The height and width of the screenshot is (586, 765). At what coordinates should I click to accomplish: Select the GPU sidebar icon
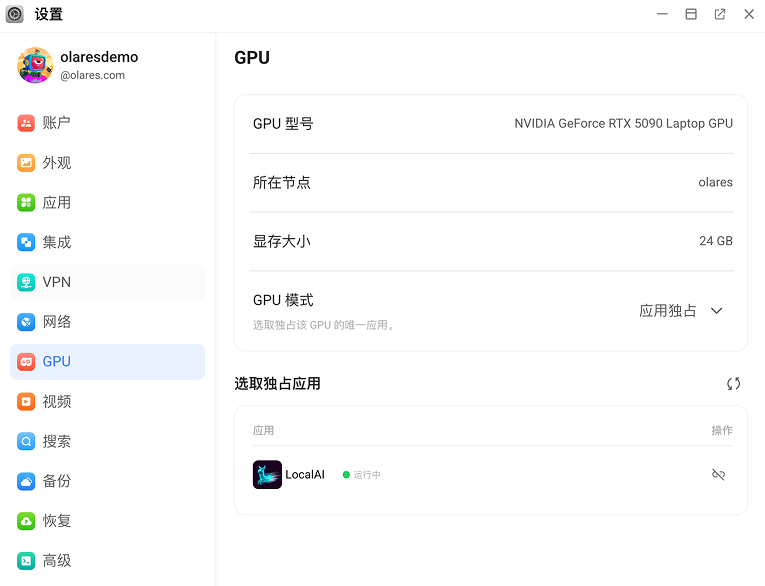(x=26, y=362)
